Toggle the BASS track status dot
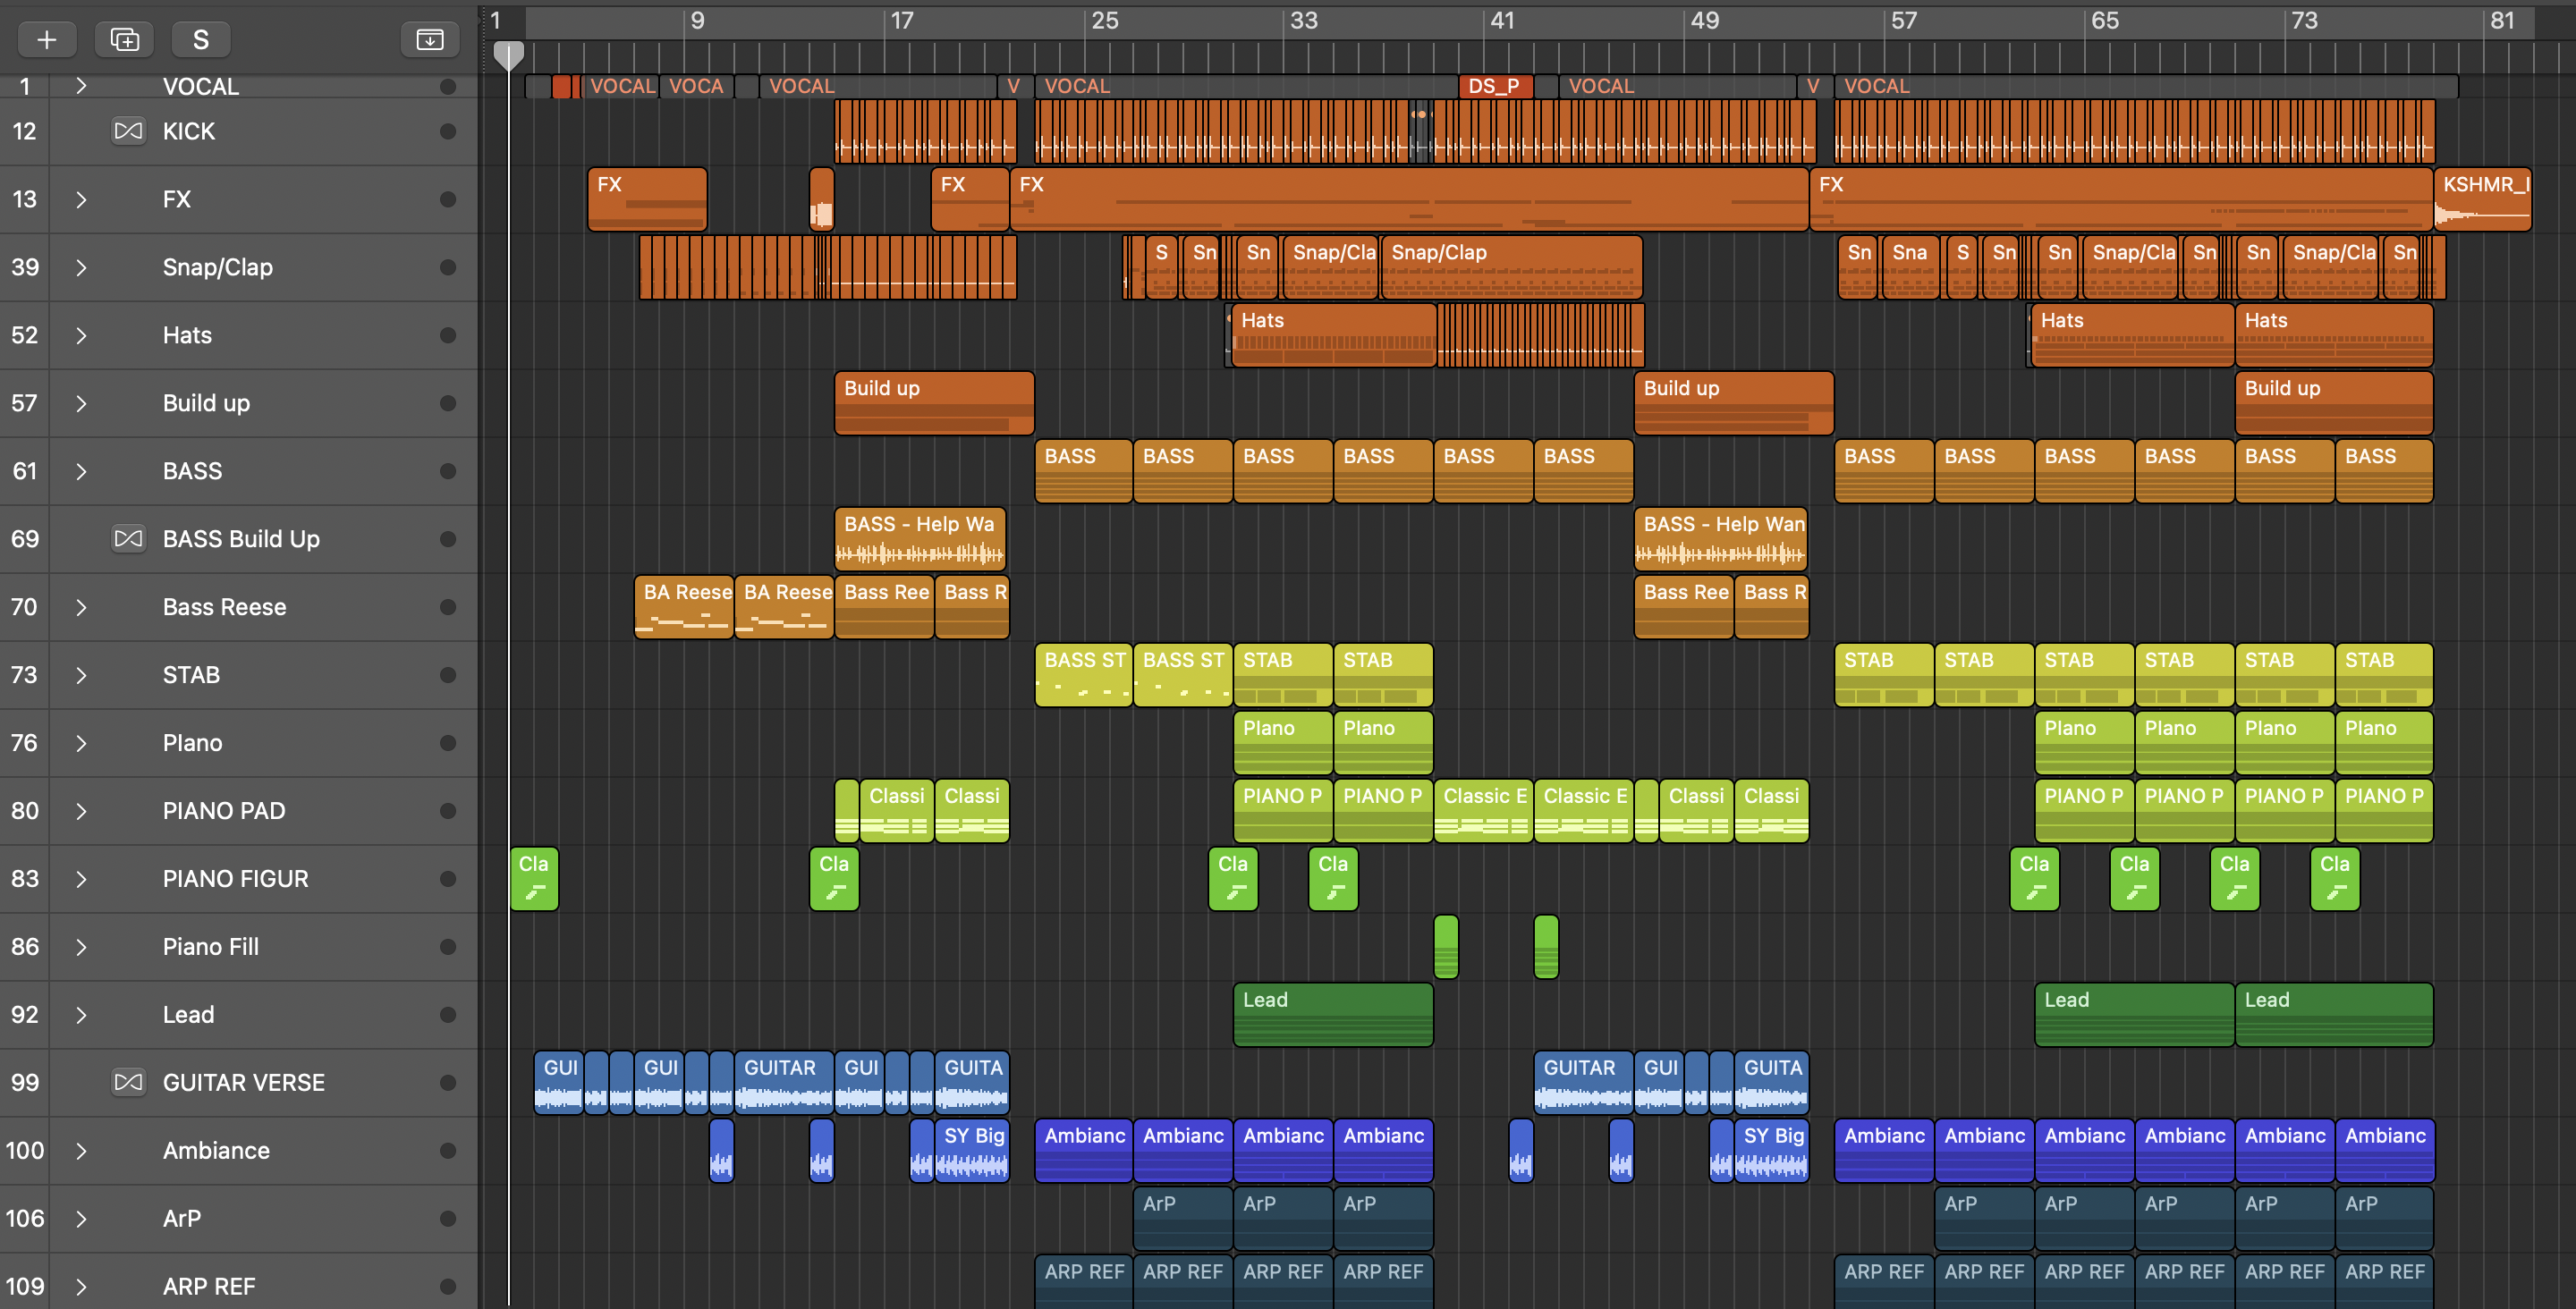 pyautogui.click(x=448, y=471)
